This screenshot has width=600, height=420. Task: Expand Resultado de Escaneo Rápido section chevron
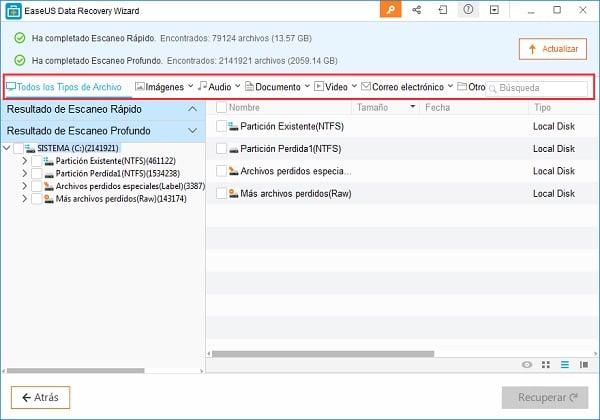pyautogui.click(x=192, y=109)
